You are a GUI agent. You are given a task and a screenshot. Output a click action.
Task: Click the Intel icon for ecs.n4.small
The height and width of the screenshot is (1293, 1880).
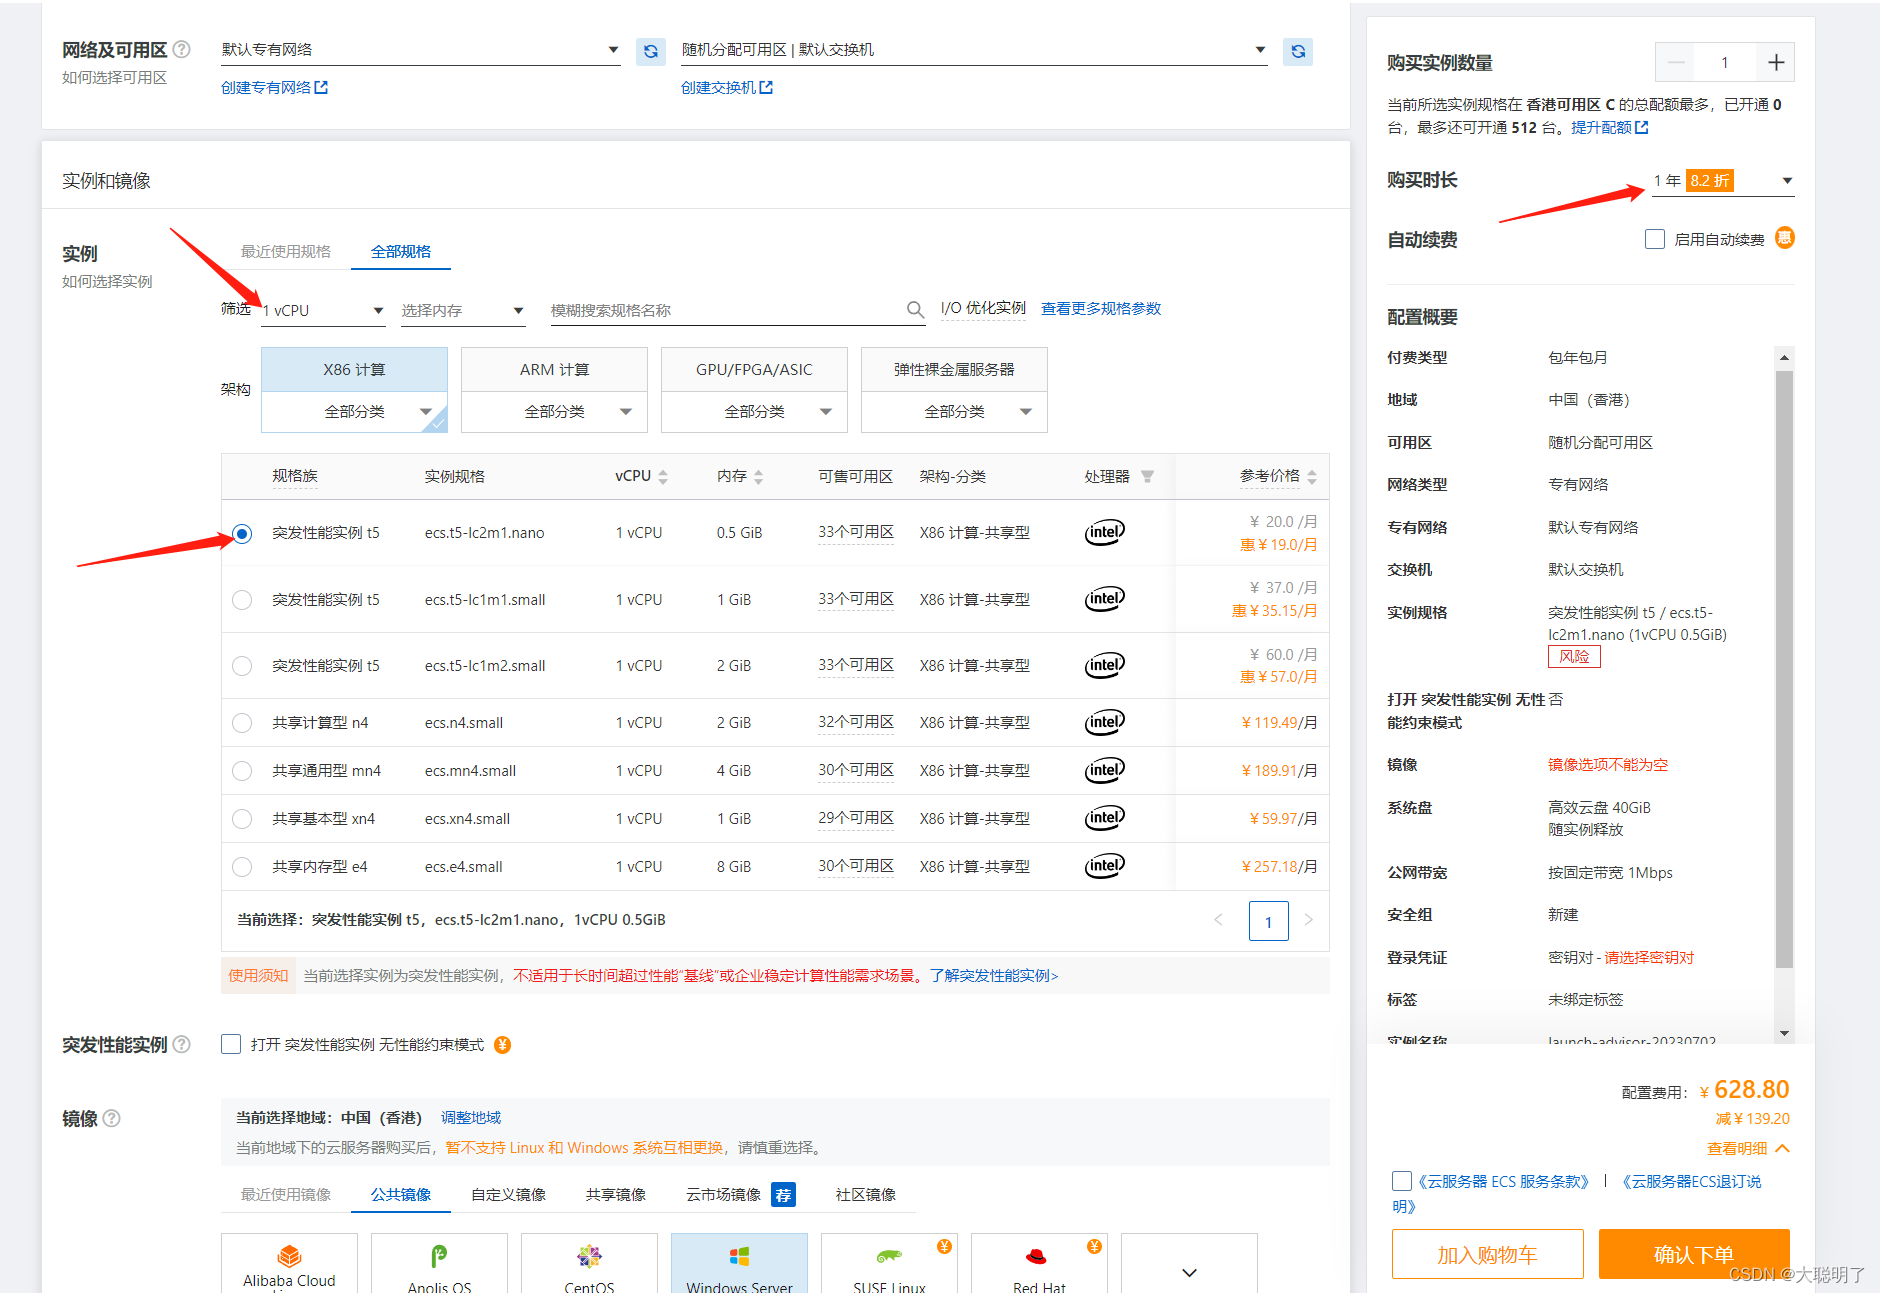[x=1105, y=722]
